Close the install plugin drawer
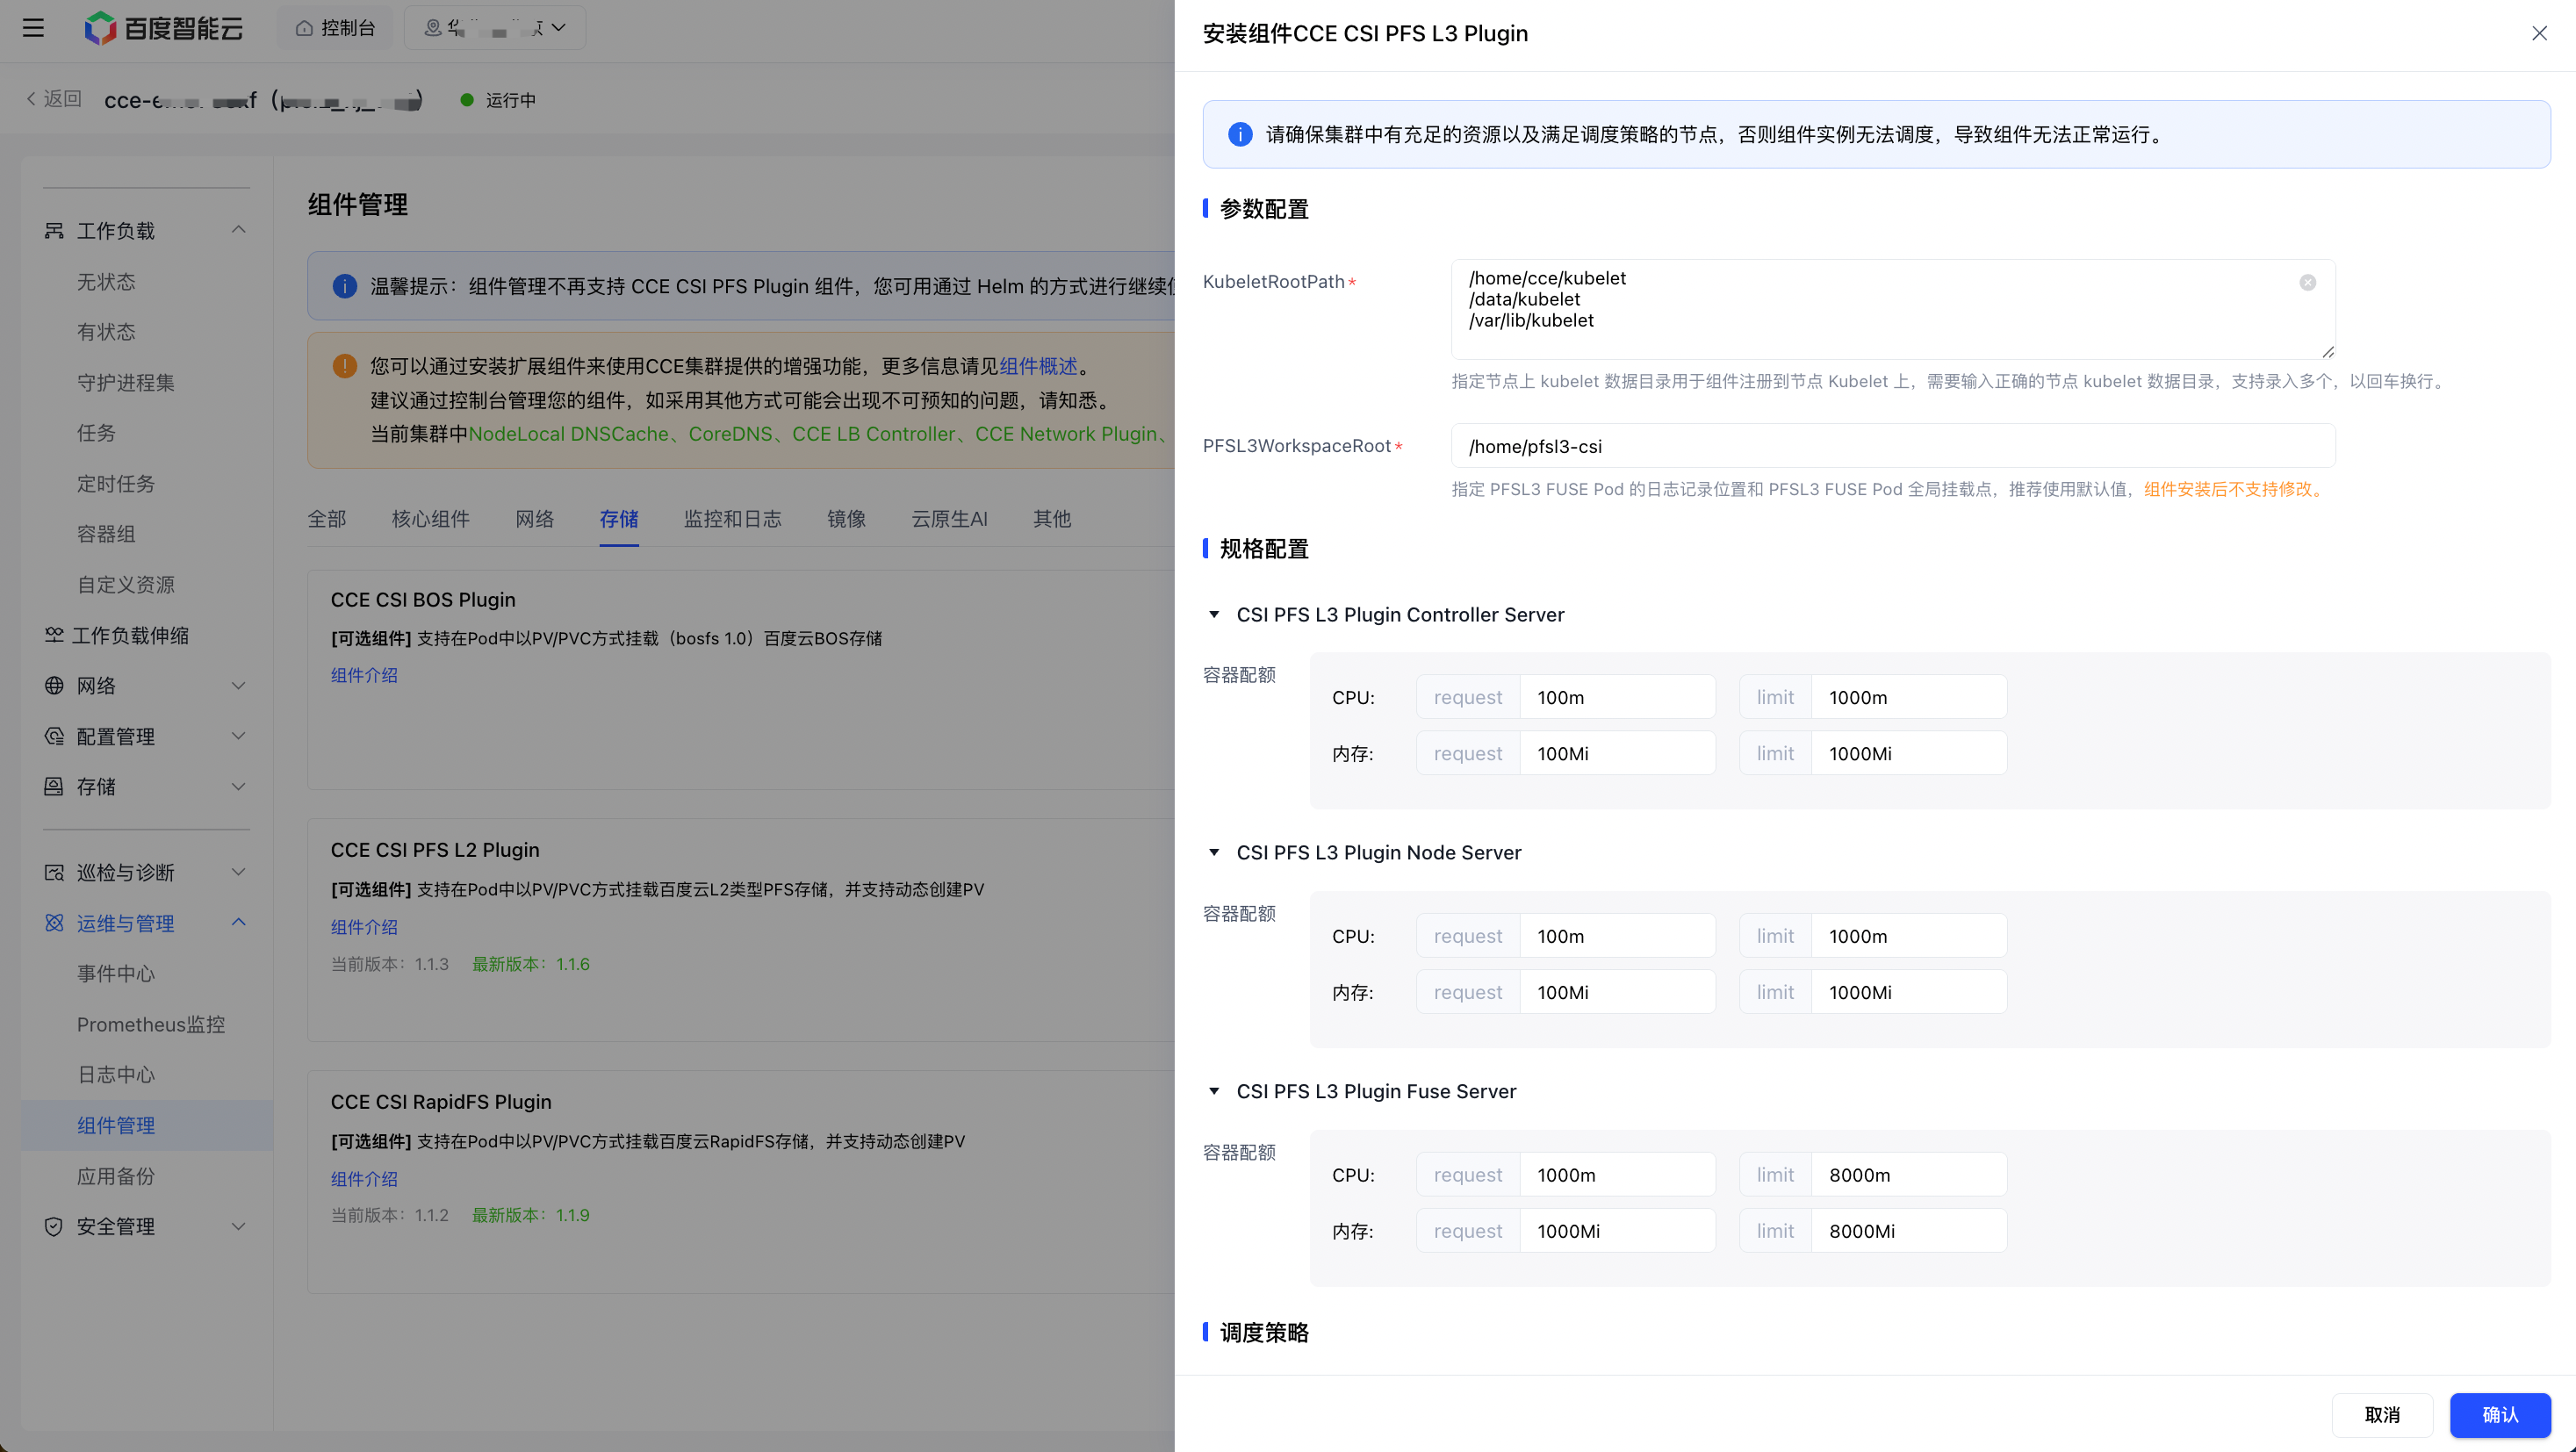 (2539, 33)
